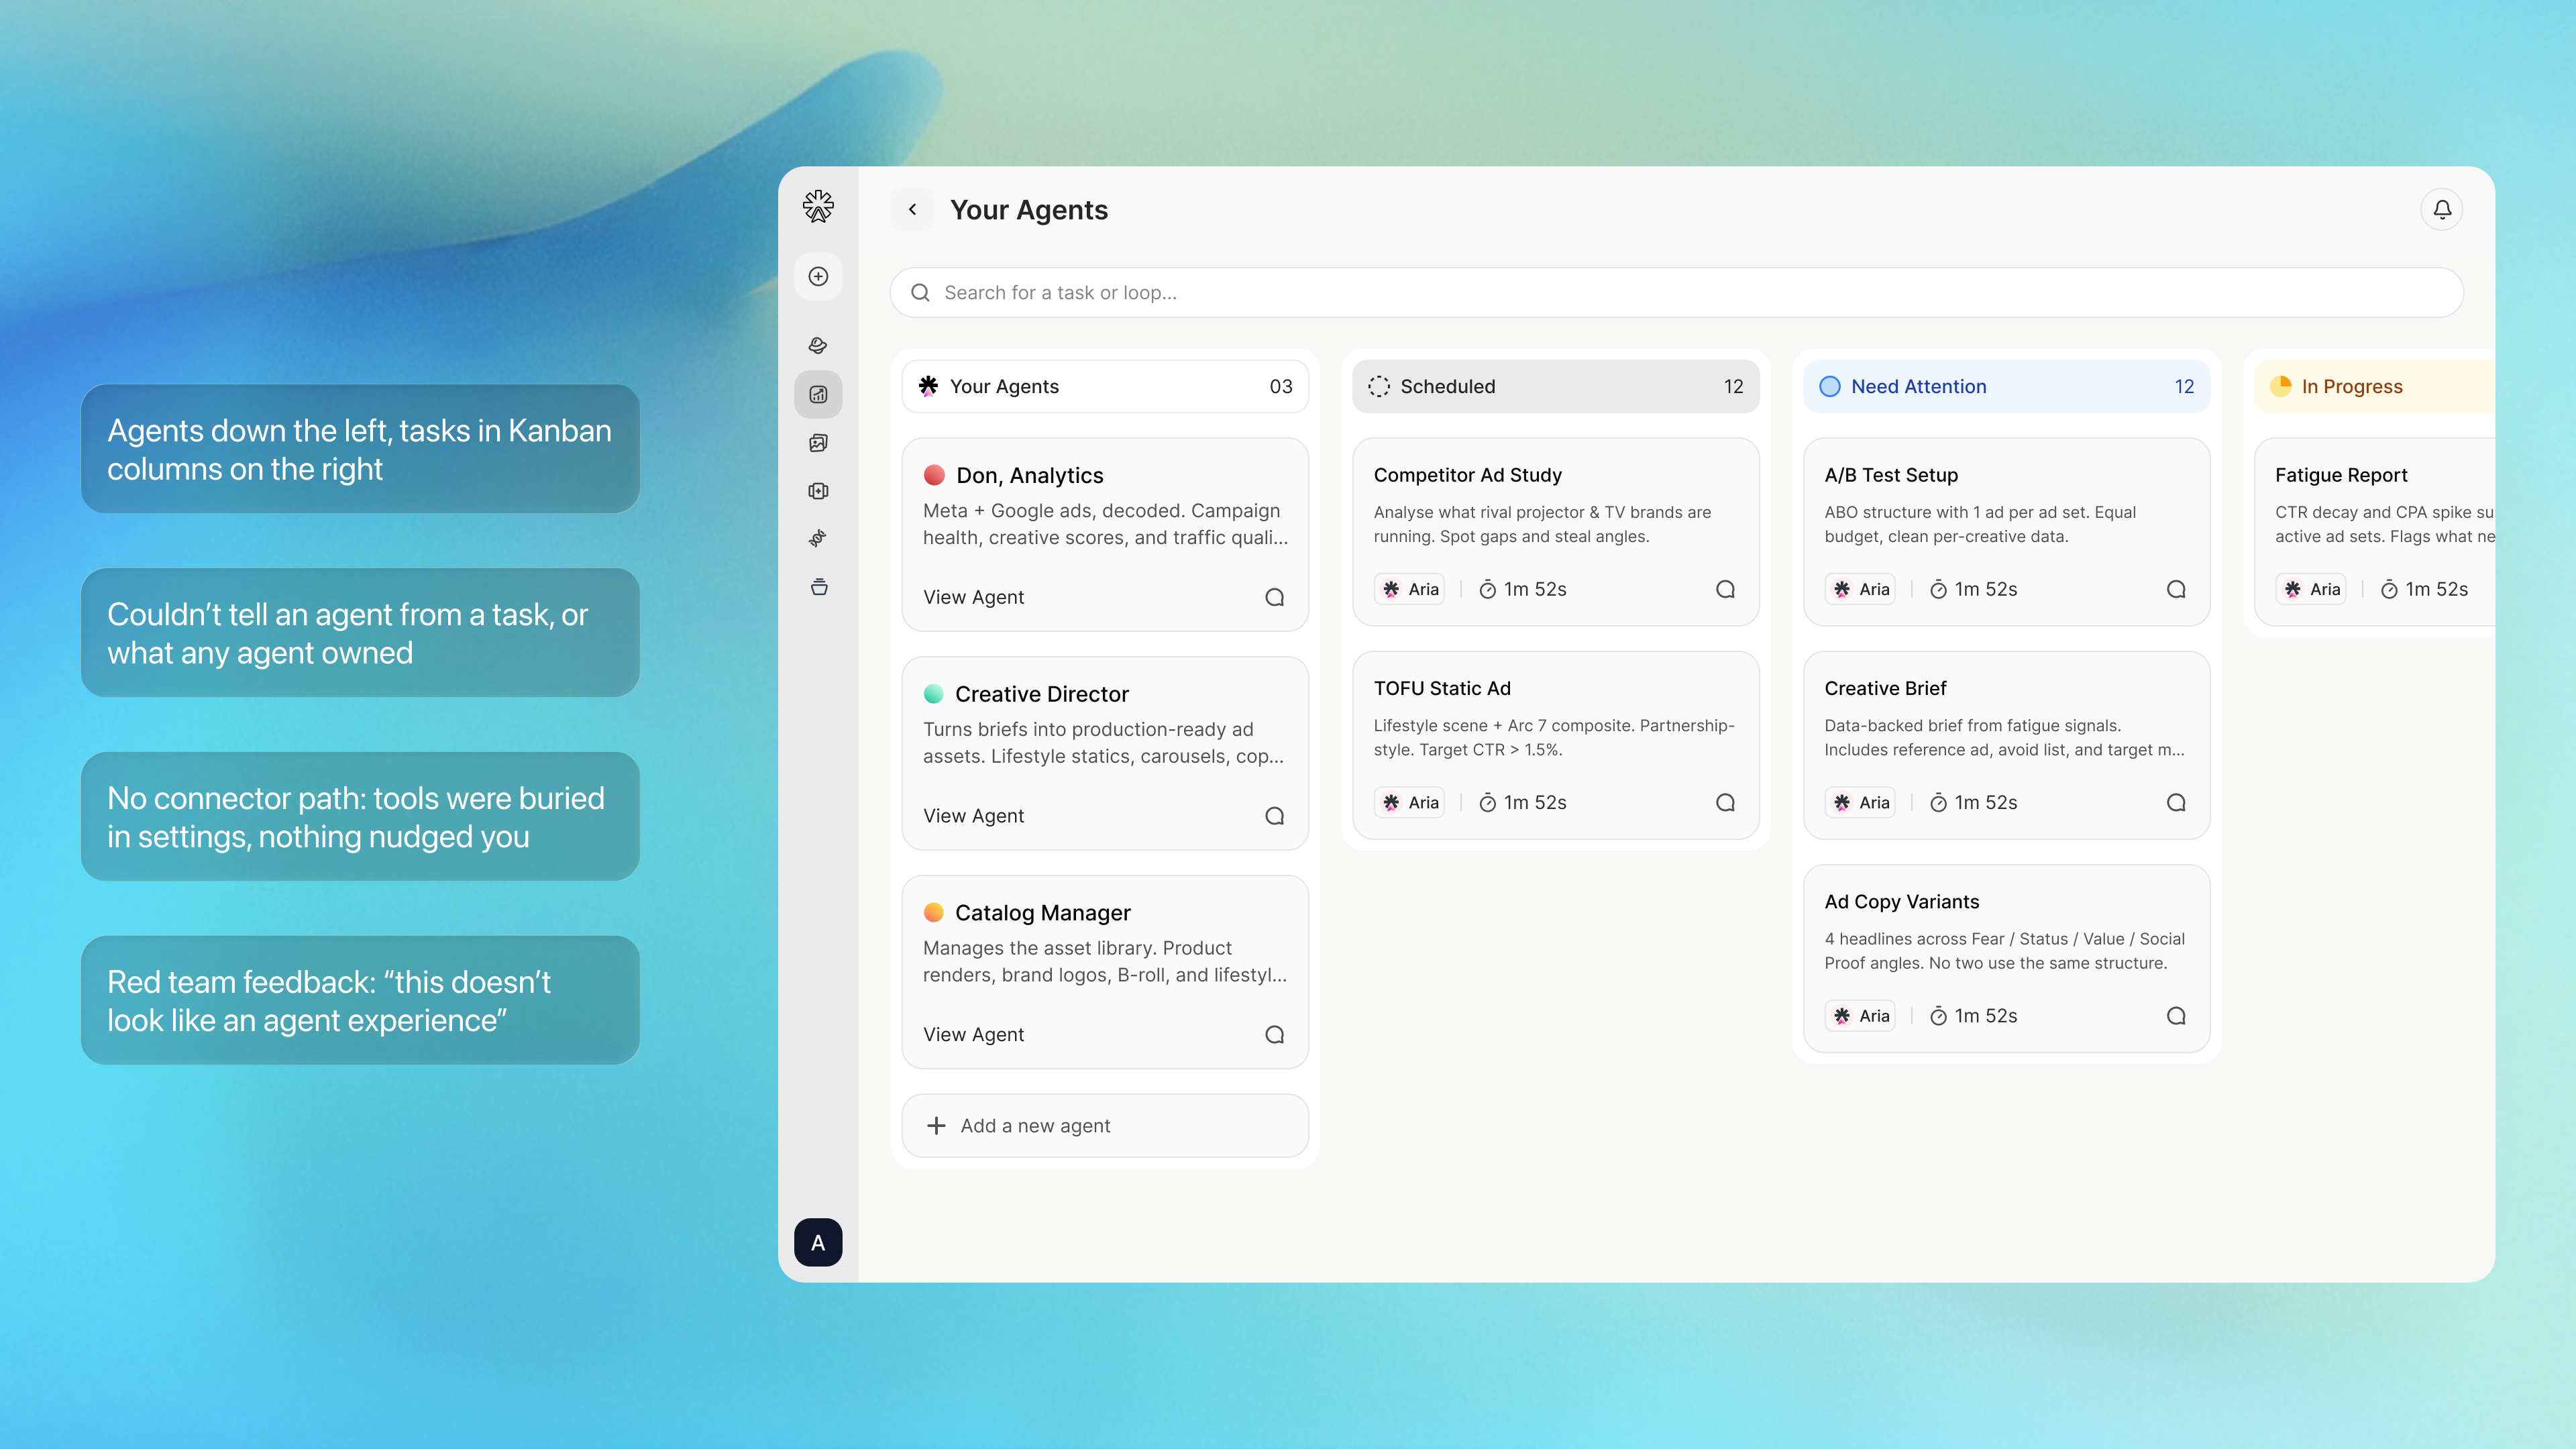Click Aria tag on Competitor Ad Study
This screenshot has width=2576, height=1449.
pos(1410,589)
